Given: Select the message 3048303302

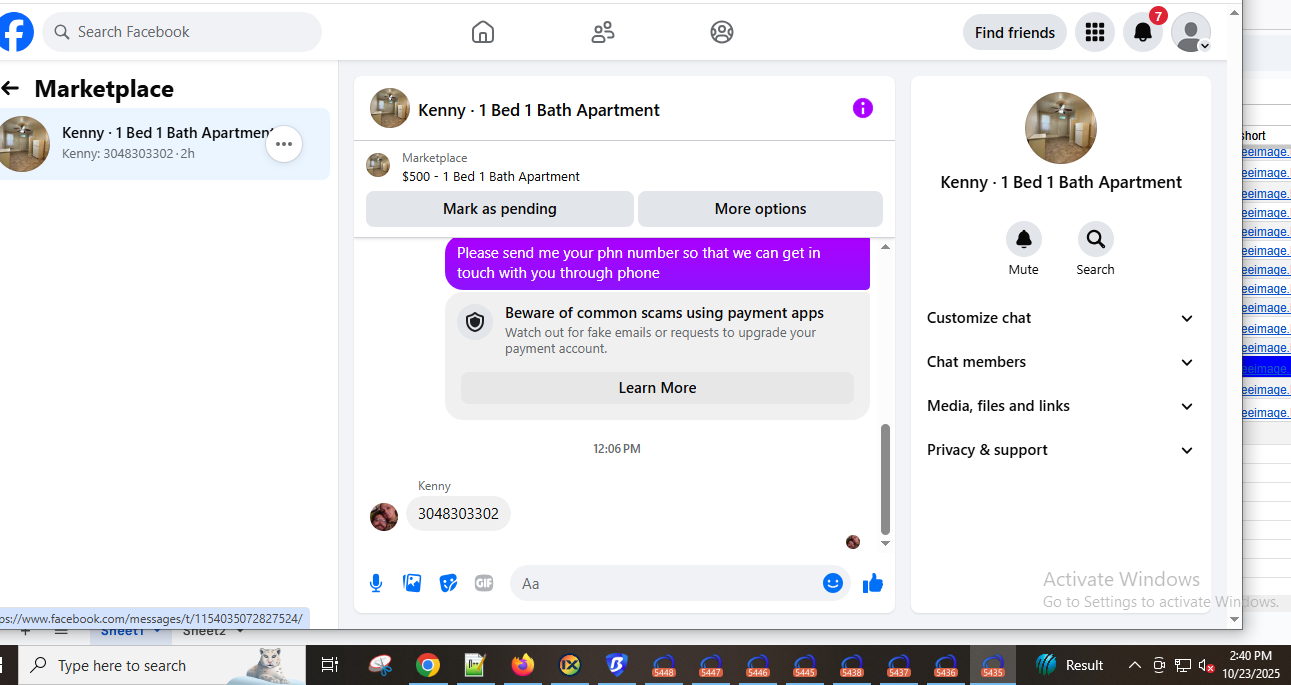Looking at the screenshot, I should (x=458, y=514).
